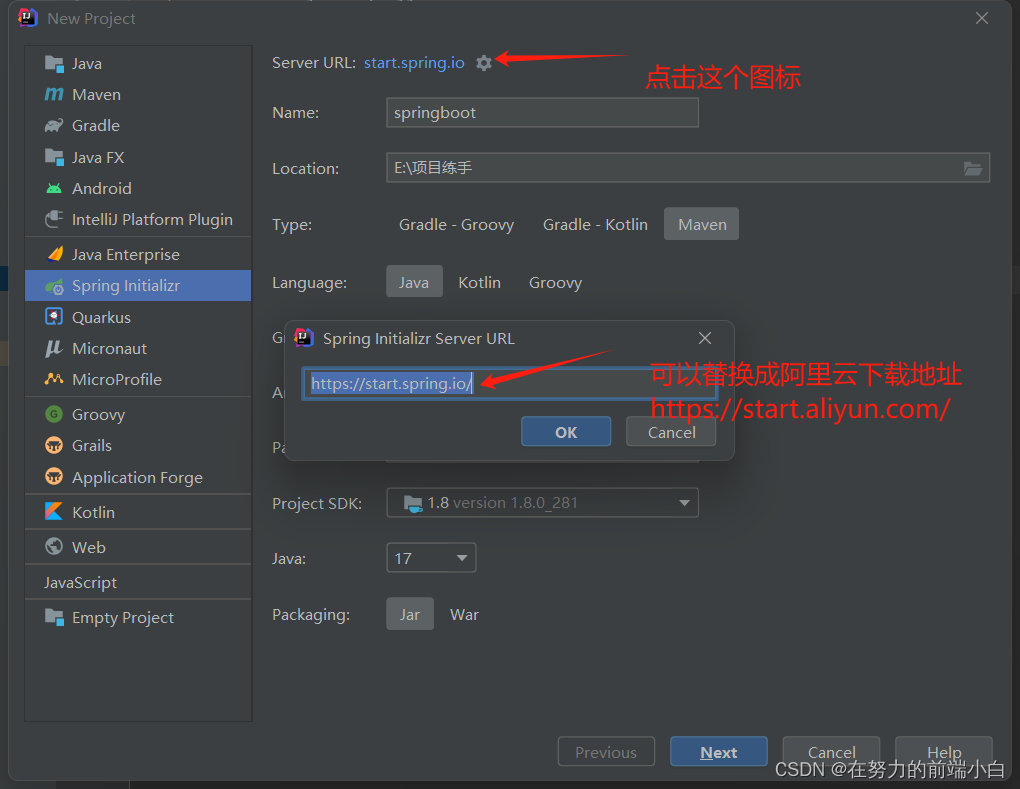
Task: Select Java Enterprise in the list
Action: pyautogui.click(x=138, y=254)
